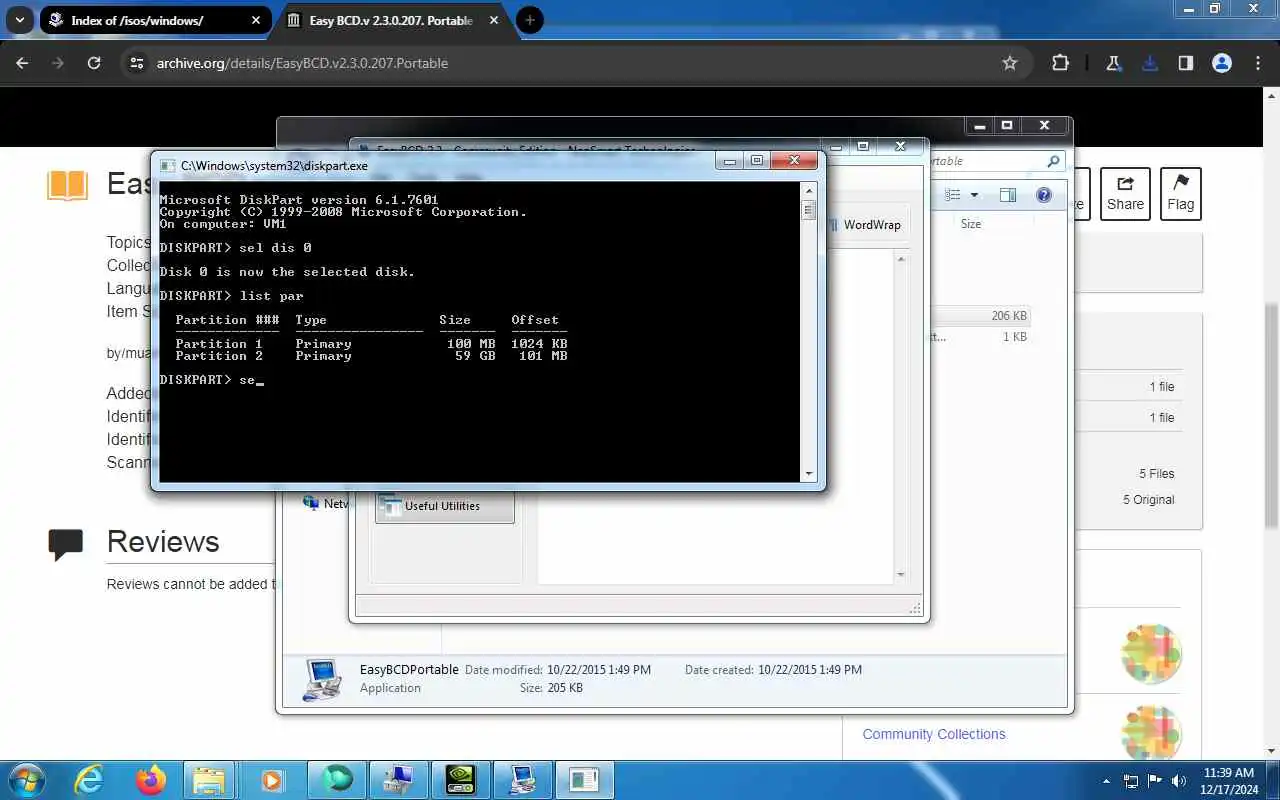The image size is (1280, 800).
Task: Click the diskpart.exe title bar icon
Action: (x=167, y=165)
